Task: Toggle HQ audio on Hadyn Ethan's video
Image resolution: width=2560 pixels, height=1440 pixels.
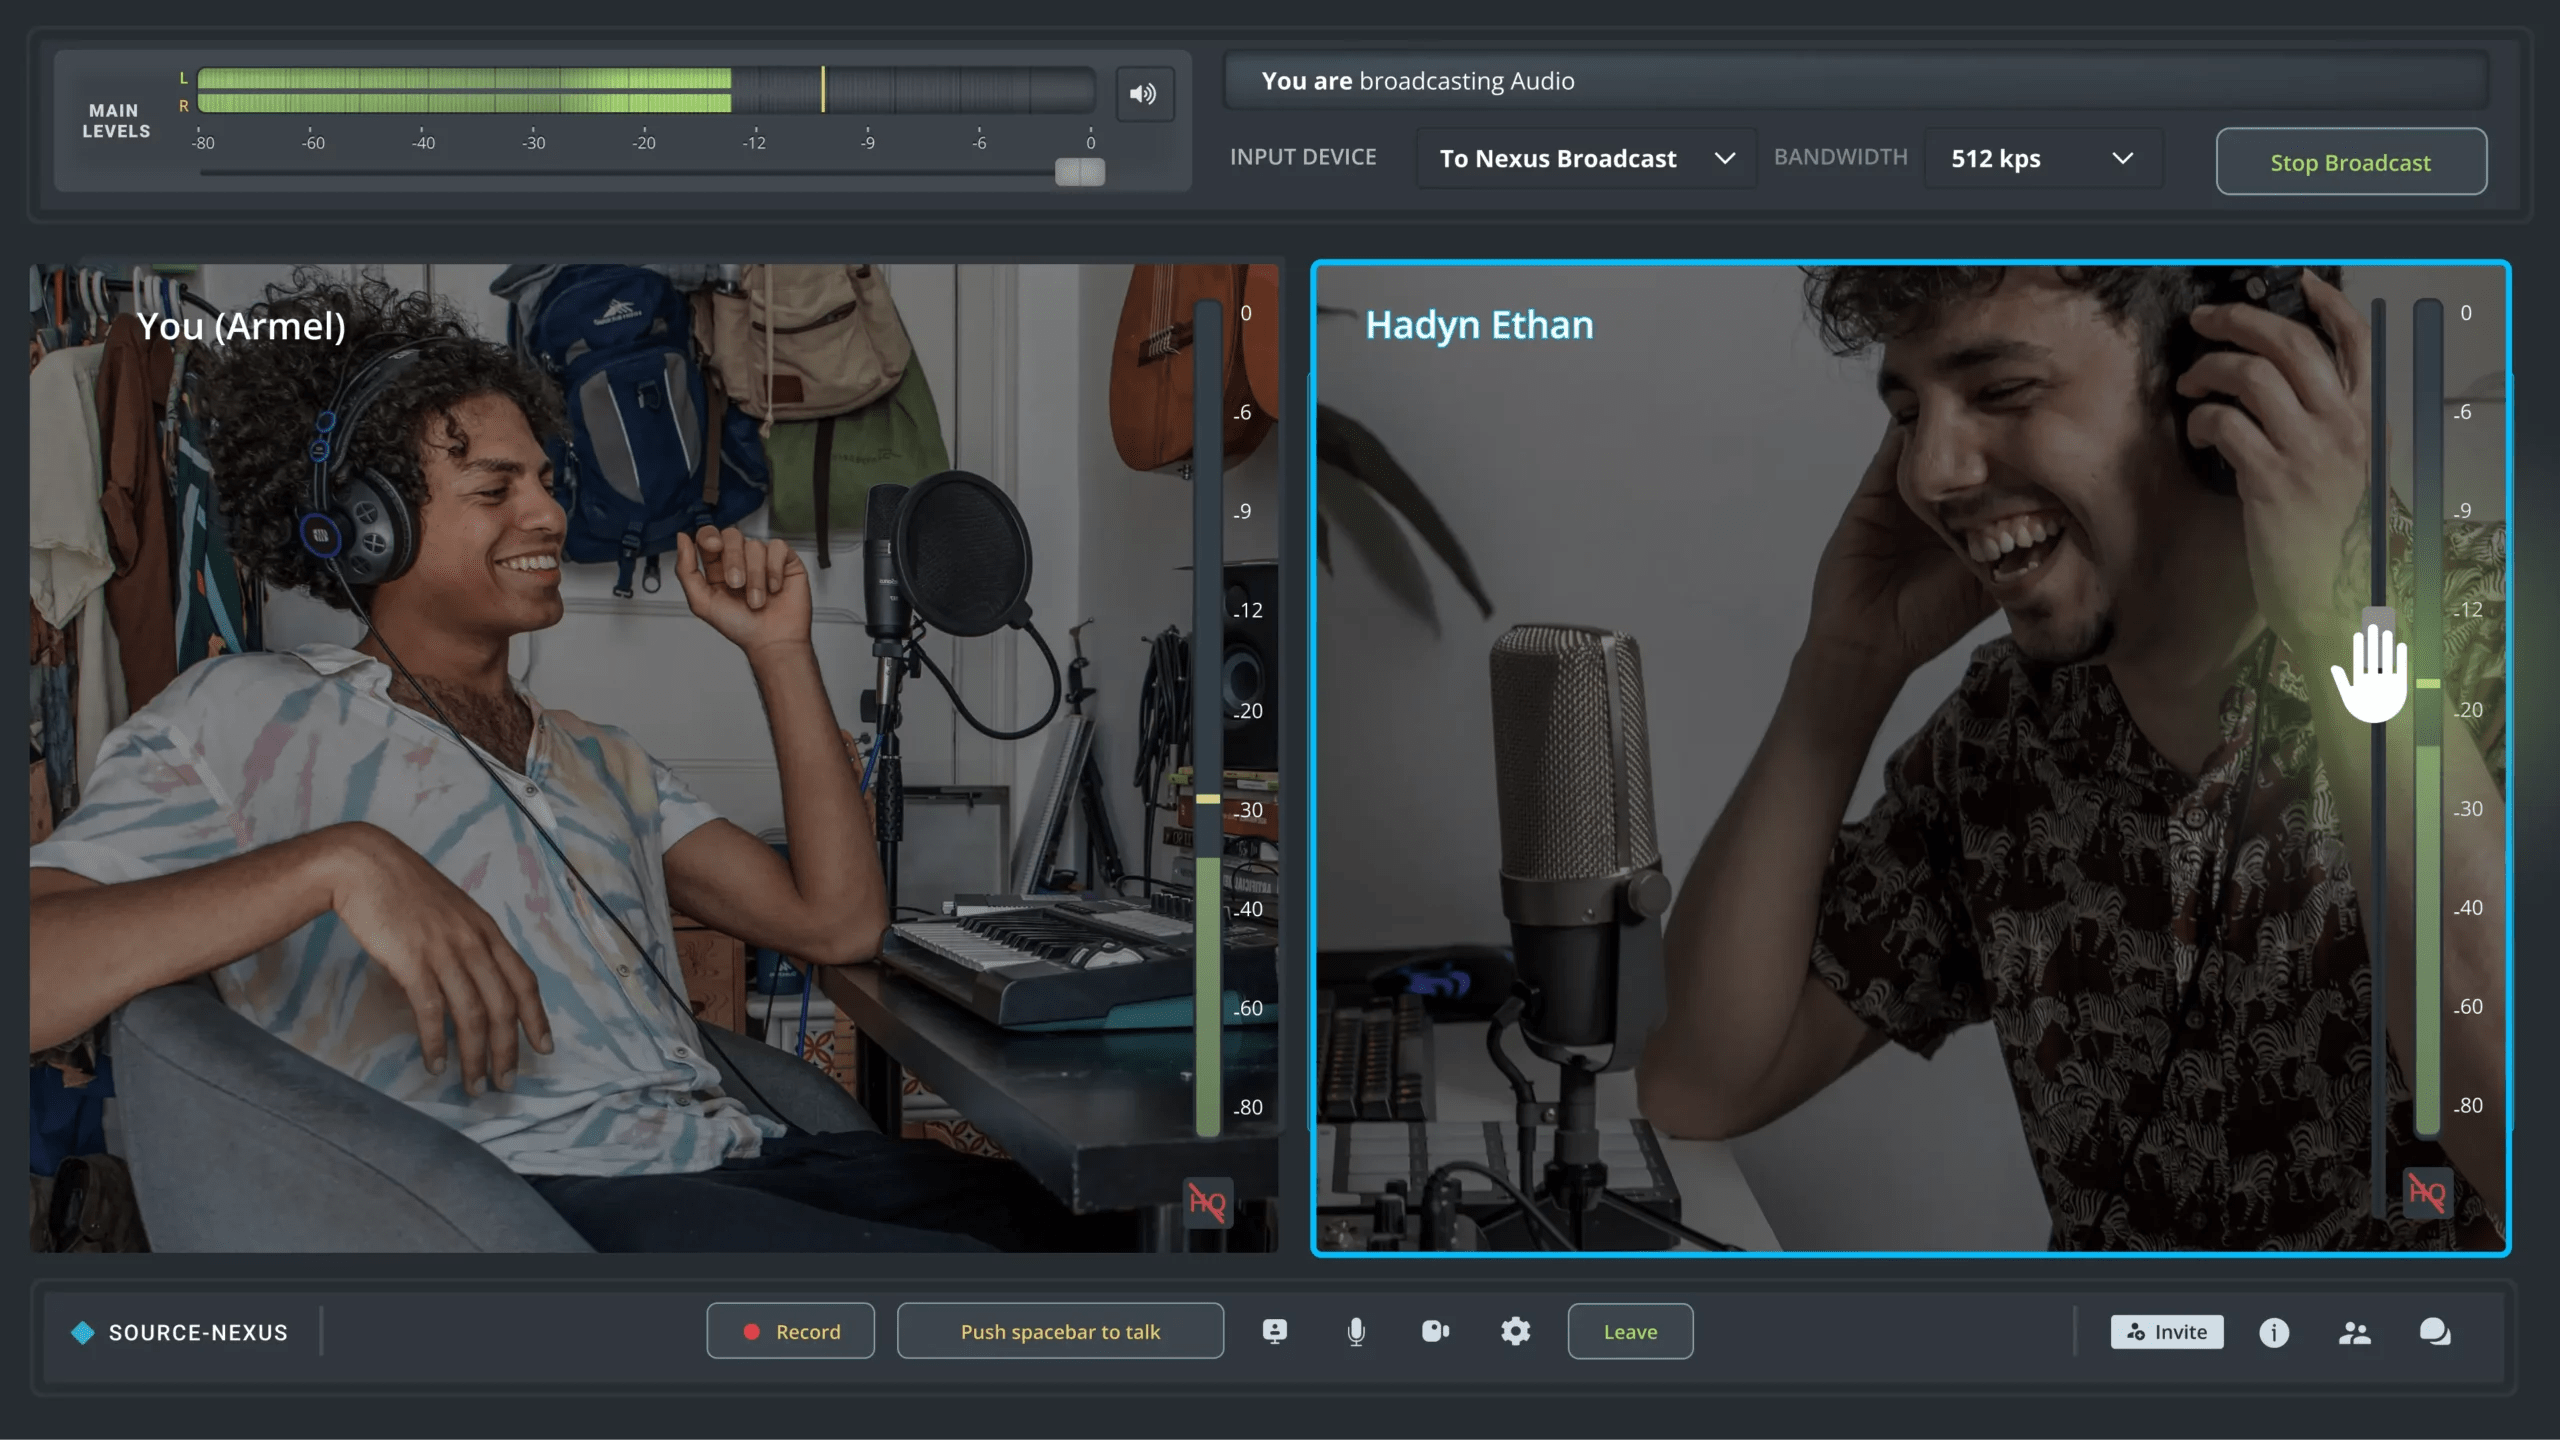Action: pyautogui.click(x=2427, y=1192)
